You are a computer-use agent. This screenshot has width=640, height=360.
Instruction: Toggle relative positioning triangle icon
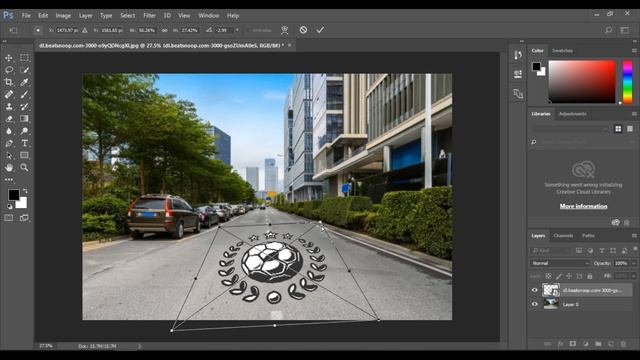coord(85,30)
